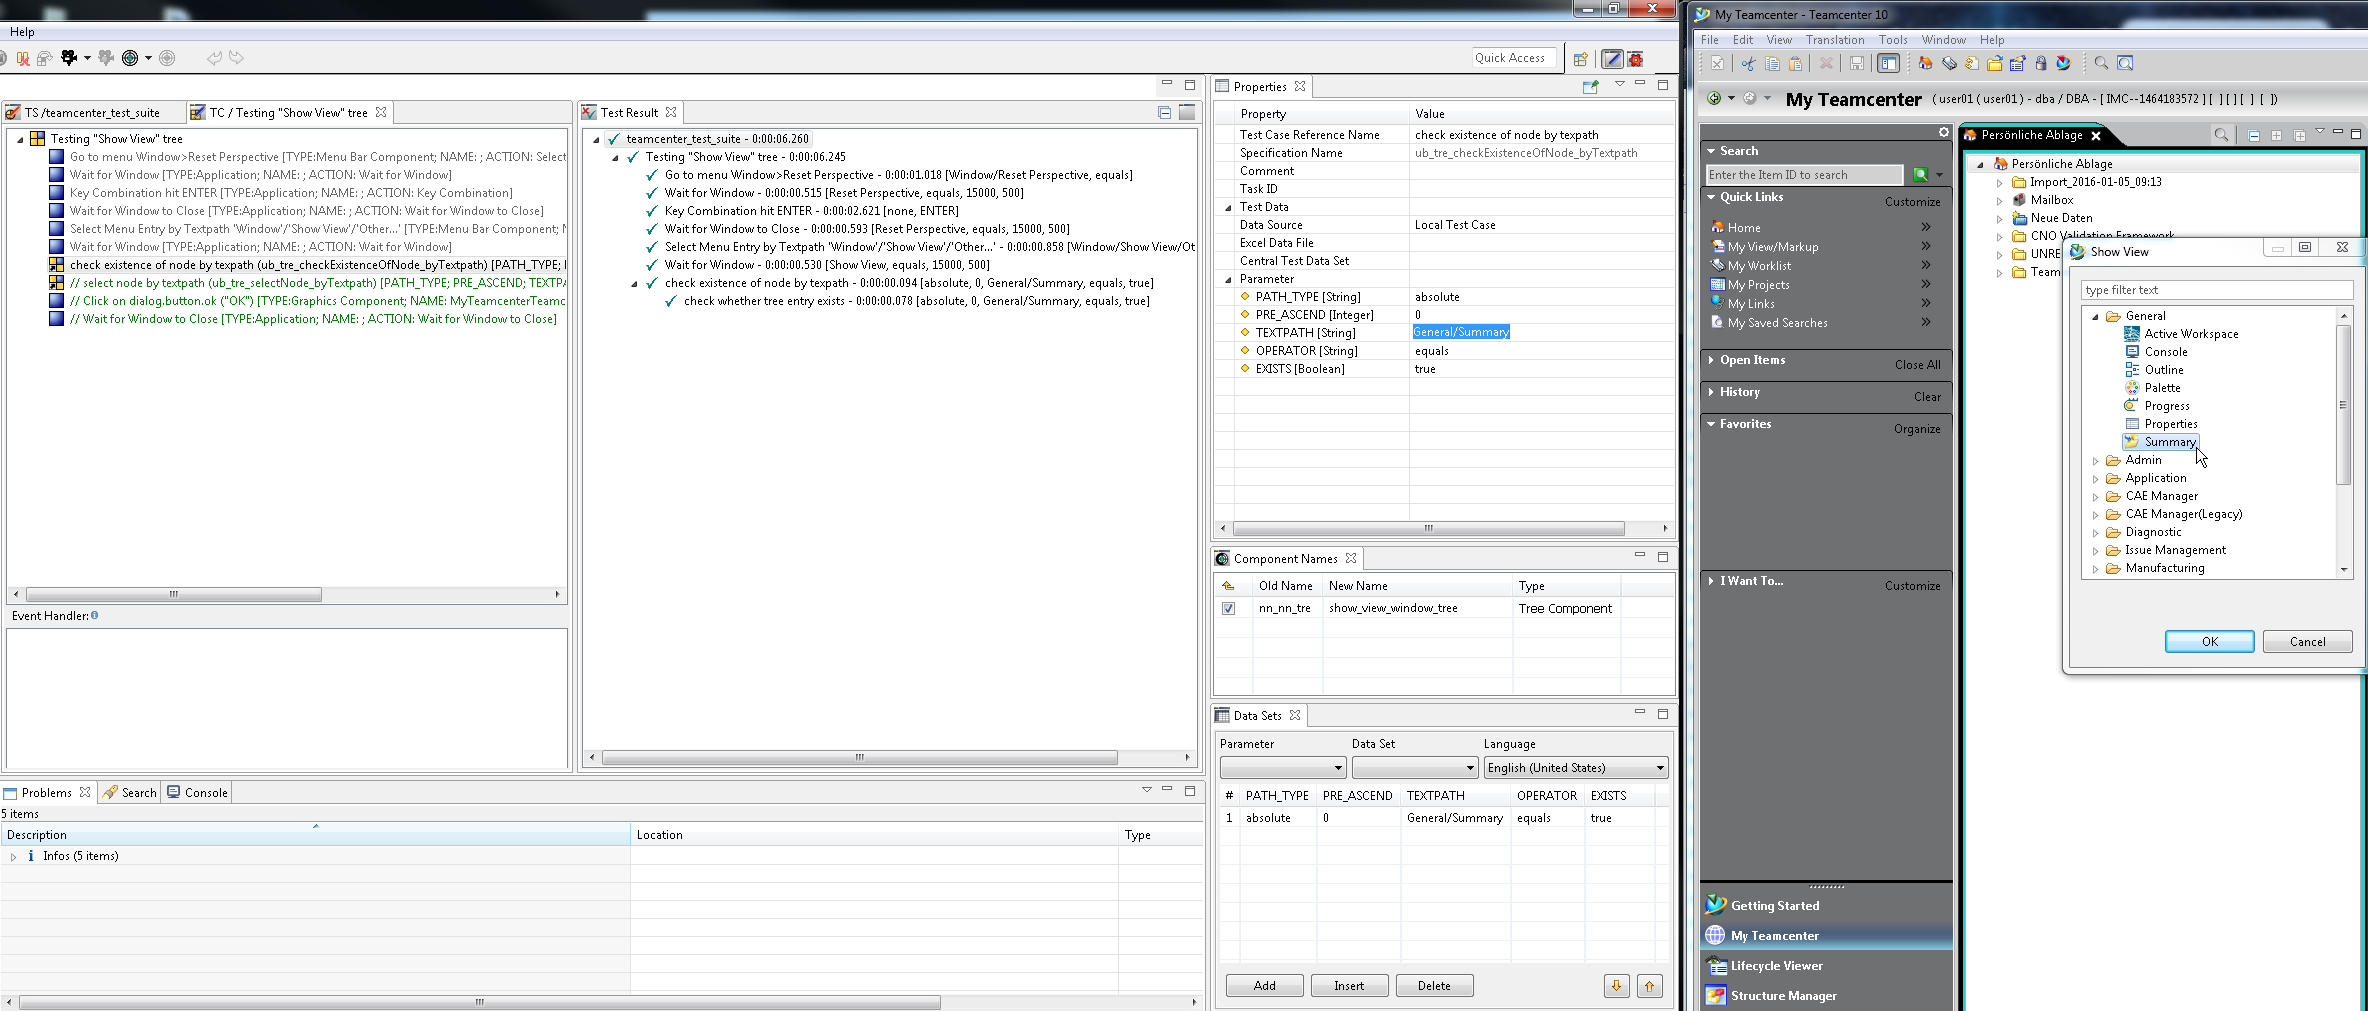This screenshot has width=2368, height=1011.
Task: Click the green target observation mode icon
Action: click(130, 58)
